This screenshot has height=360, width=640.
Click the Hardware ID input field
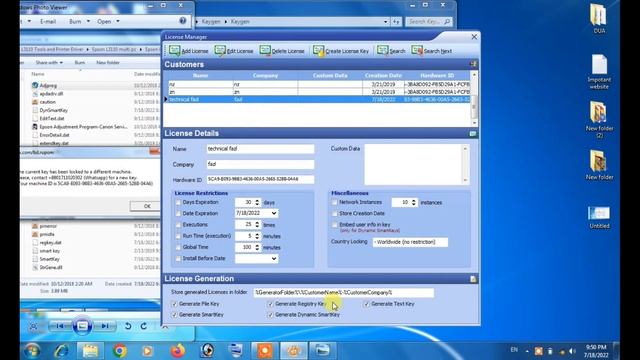(x=260, y=179)
